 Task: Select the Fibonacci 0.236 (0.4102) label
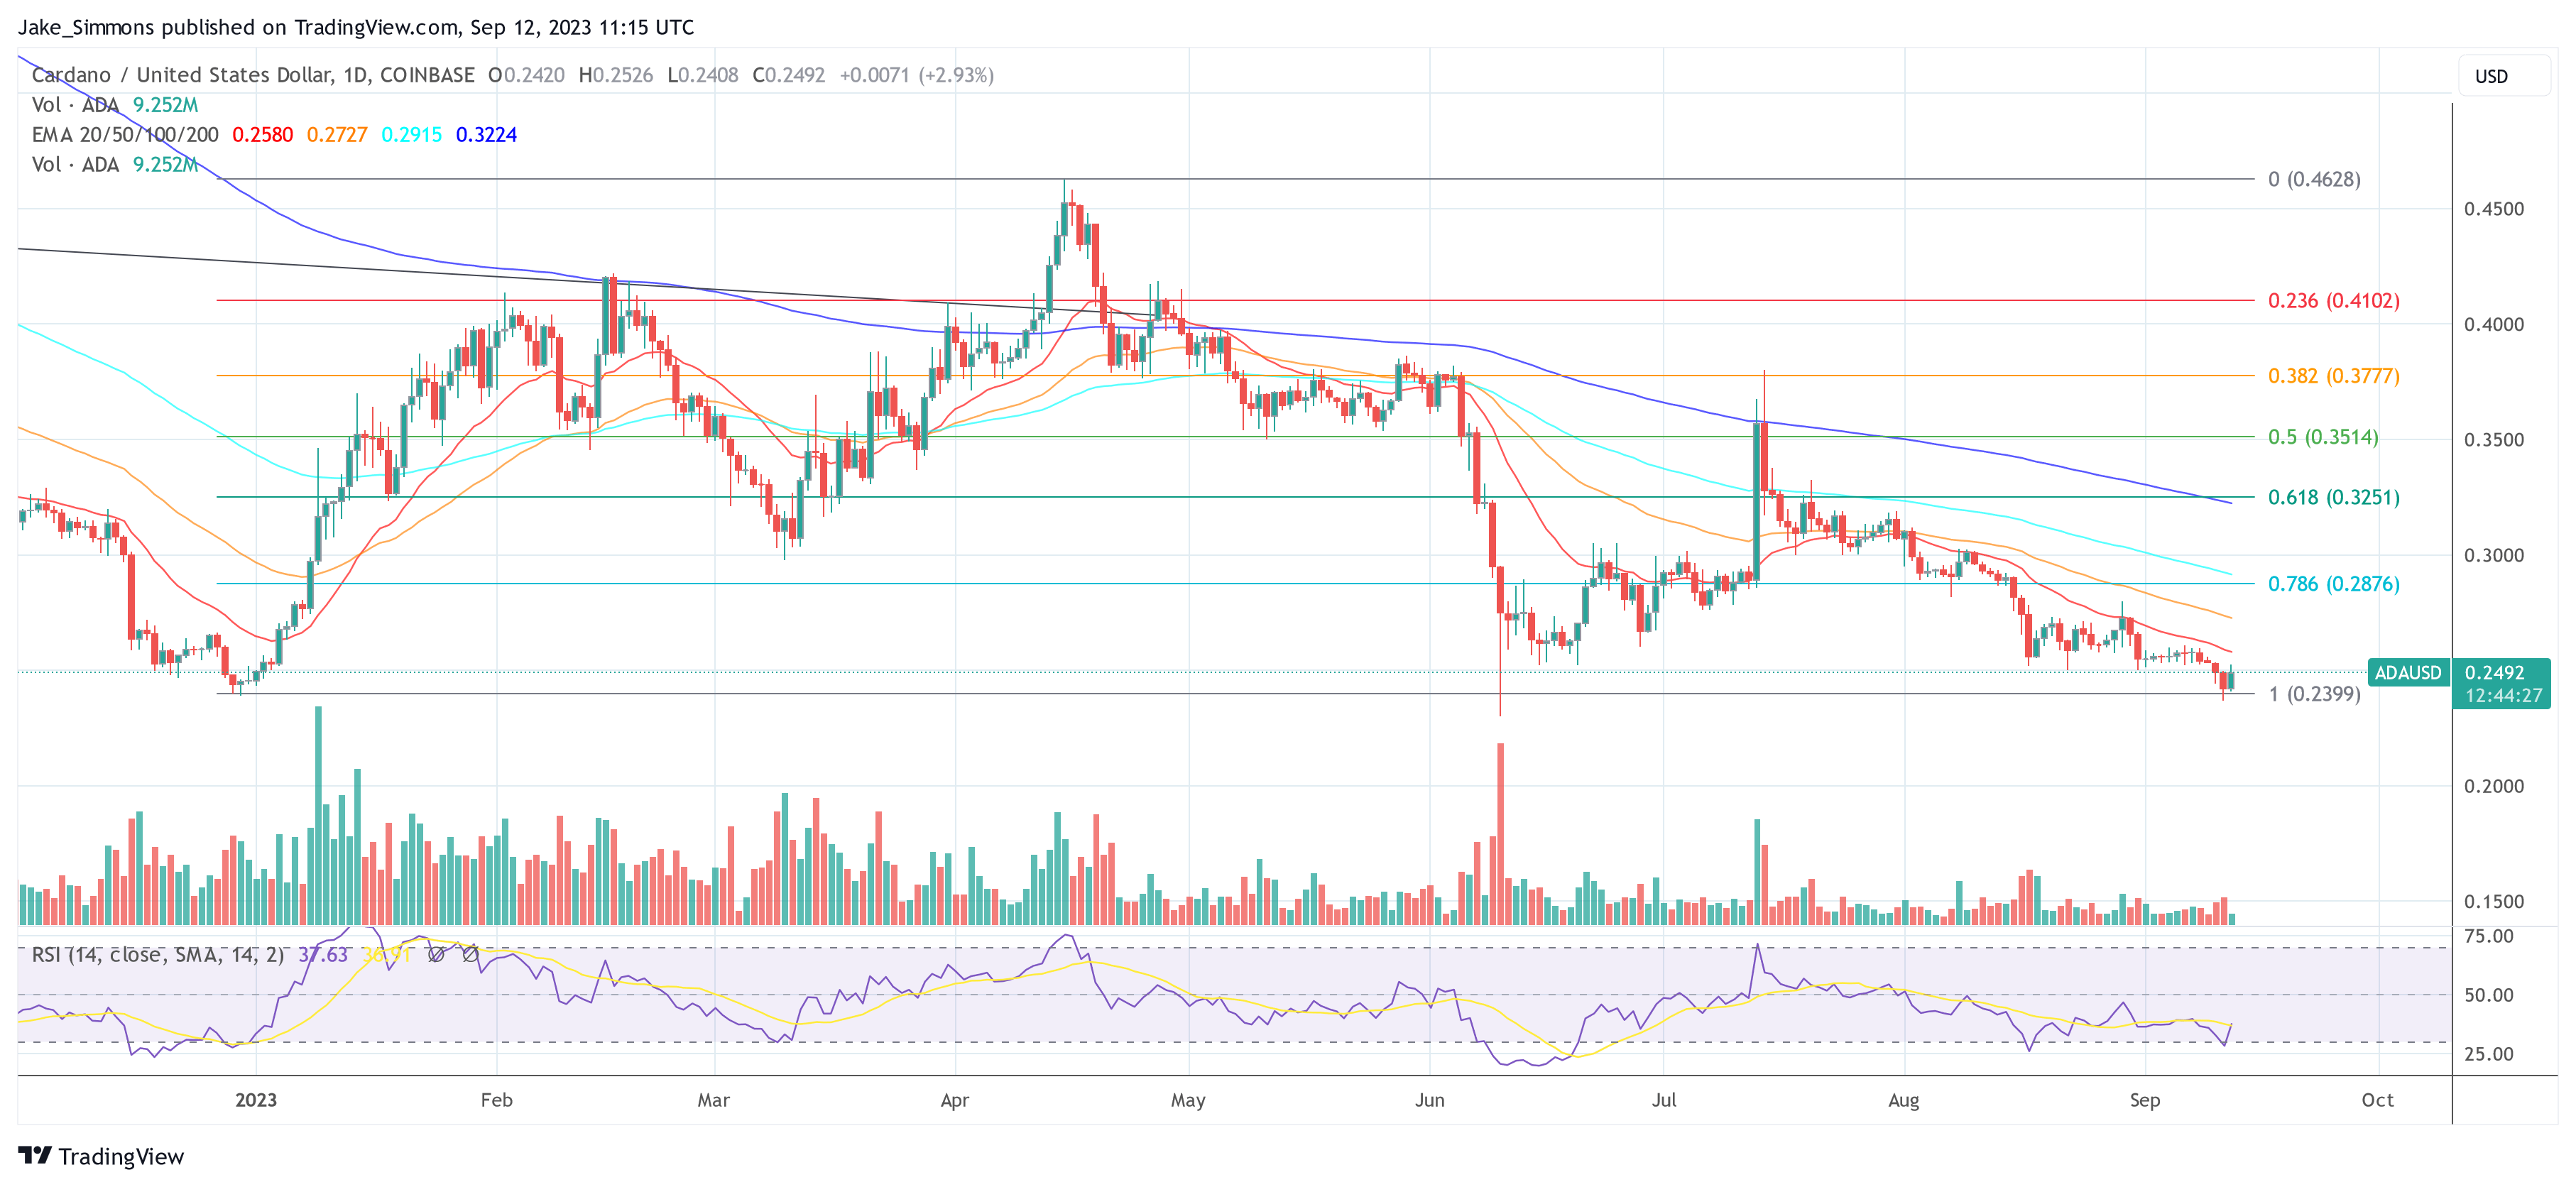pos(2333,300)
